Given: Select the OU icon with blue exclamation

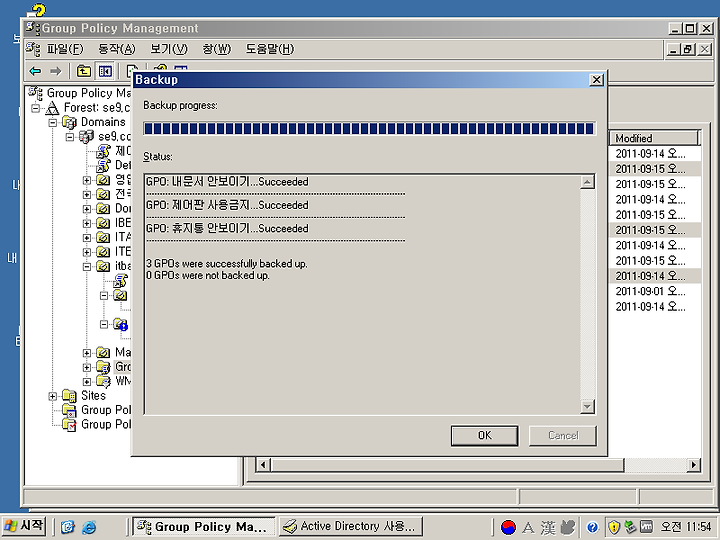Looking at the screenshot, I should click(121, 324).
